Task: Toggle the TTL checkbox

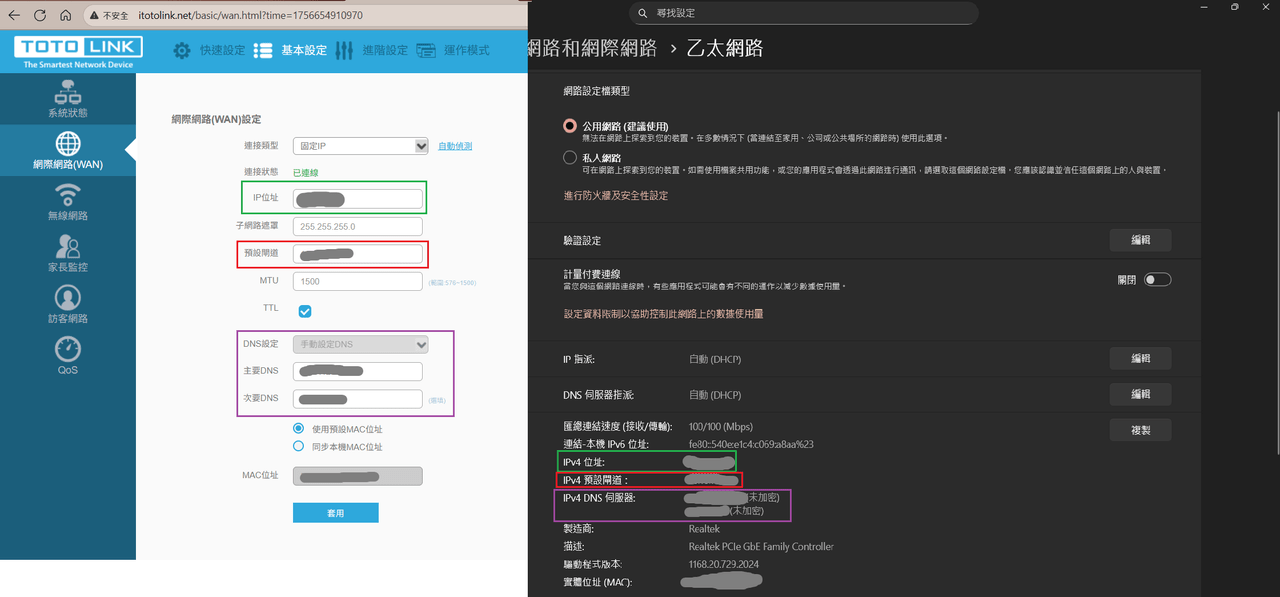Action: tap(305, 311)
